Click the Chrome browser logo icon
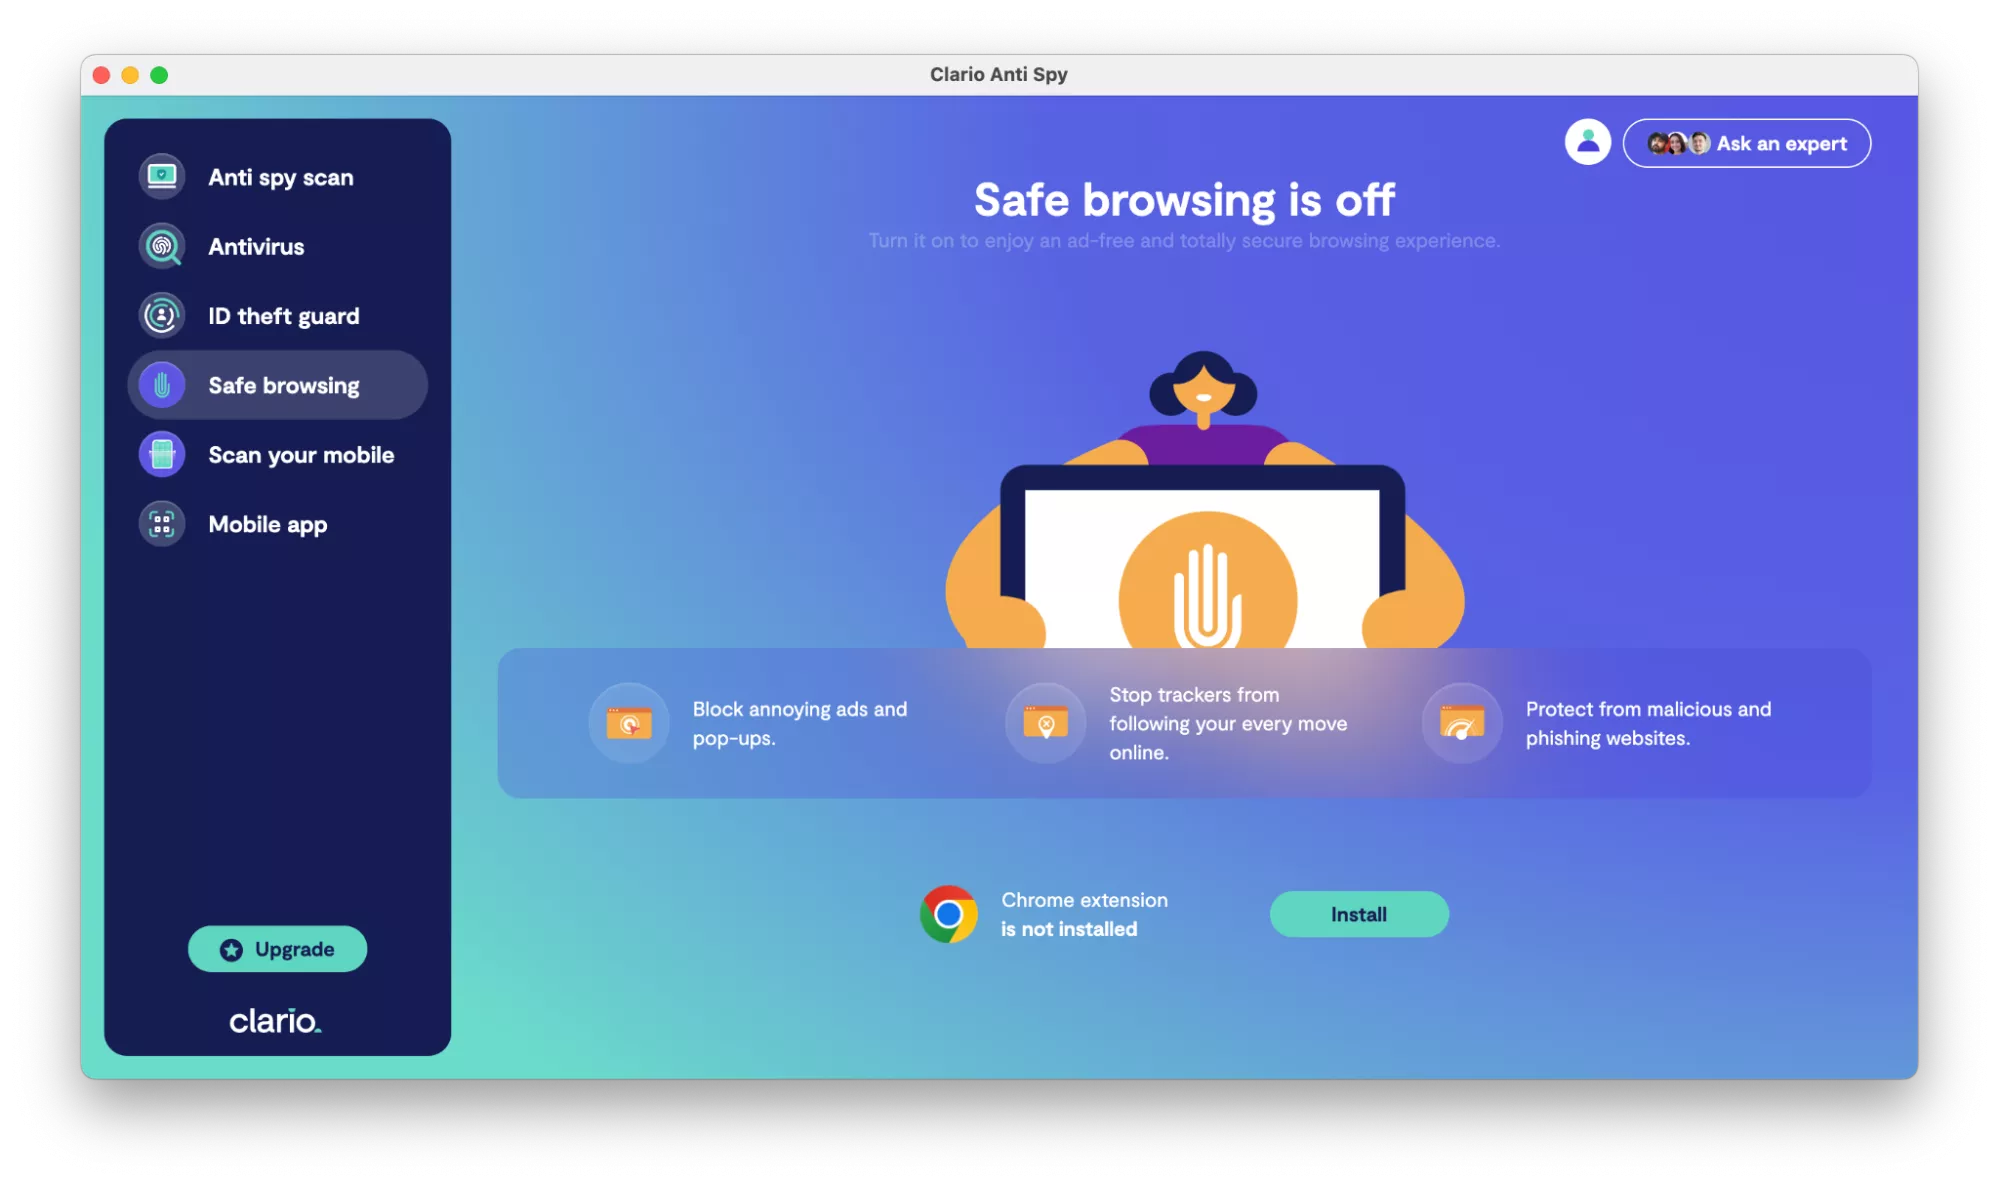The image size is (1999, 1186). coord(947,914)
